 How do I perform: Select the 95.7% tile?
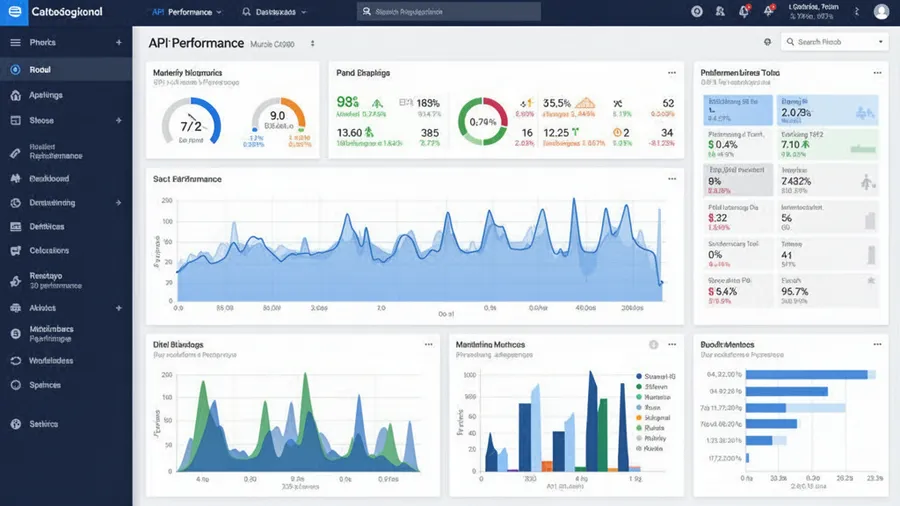(828, 291)
